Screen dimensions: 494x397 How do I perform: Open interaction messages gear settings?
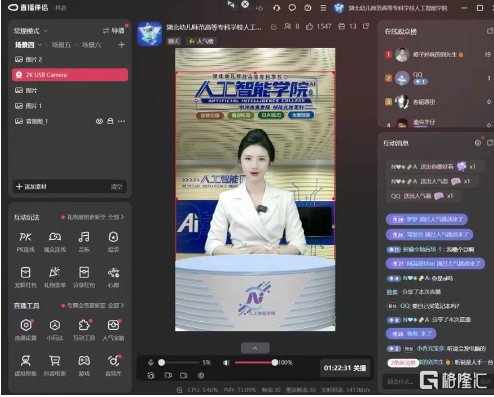click(x=478, y=143)
